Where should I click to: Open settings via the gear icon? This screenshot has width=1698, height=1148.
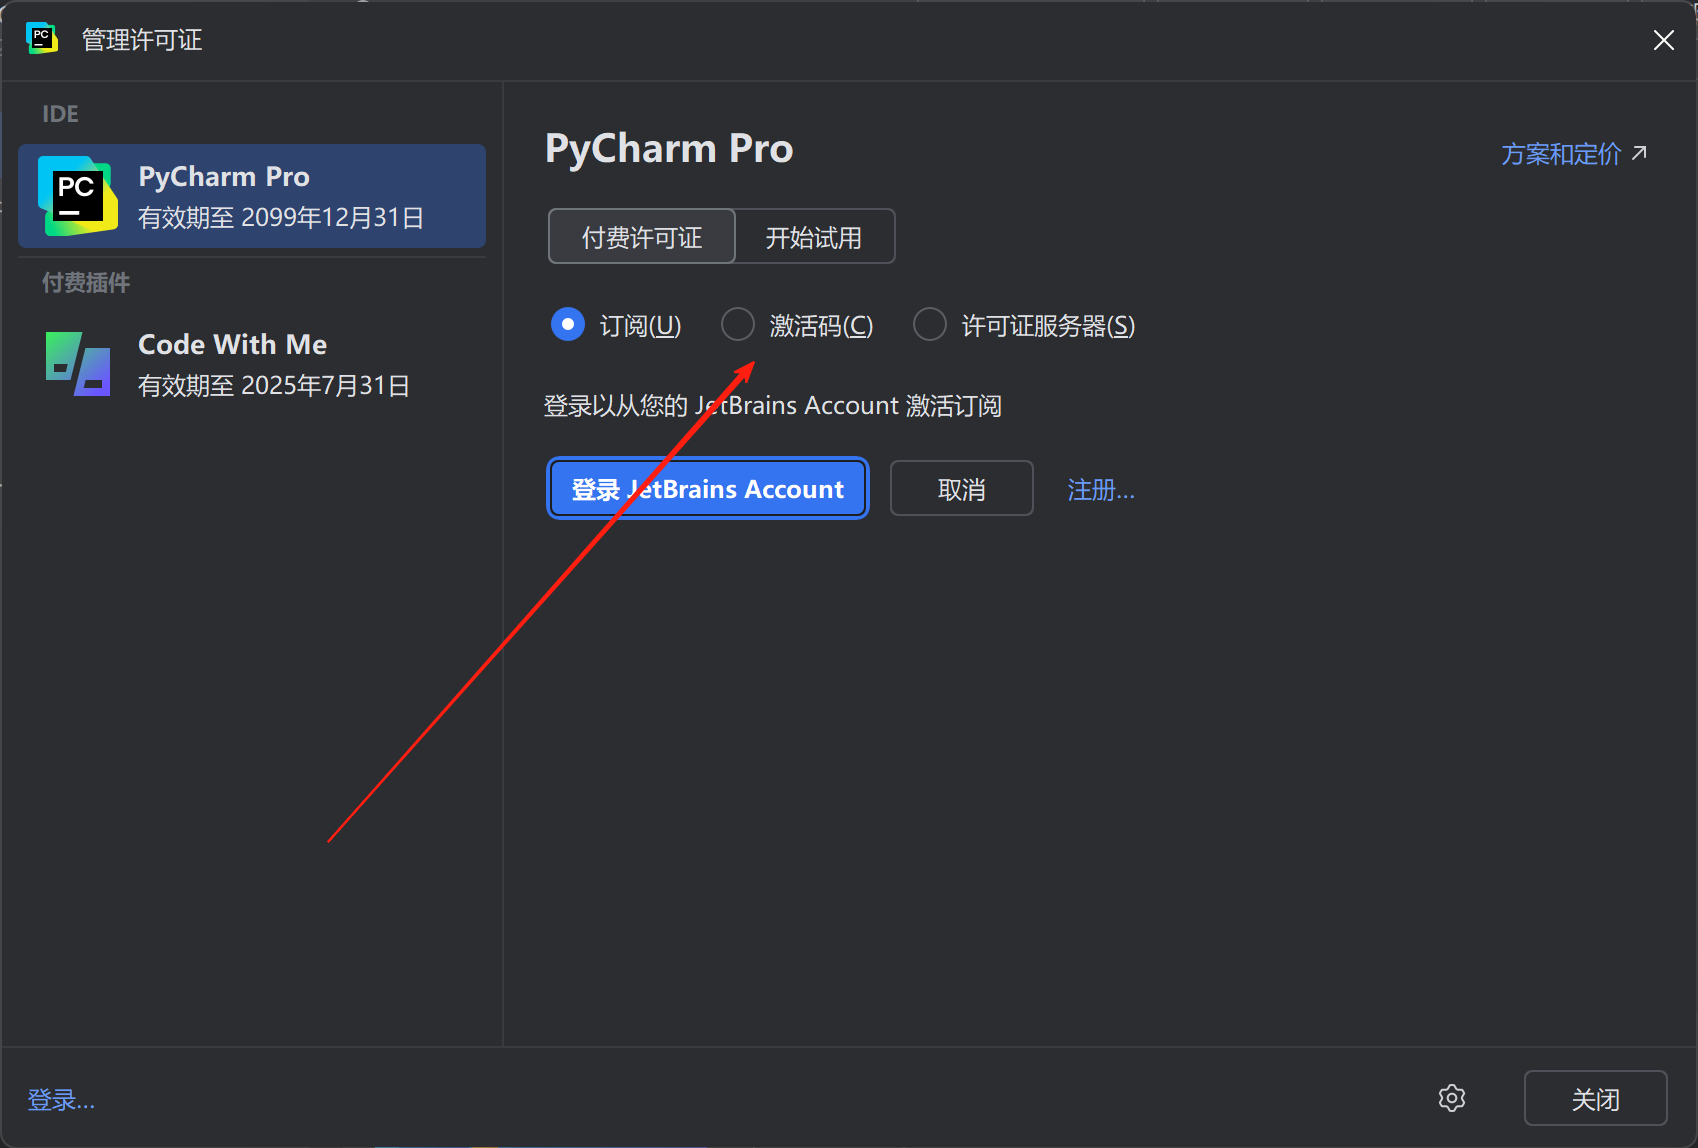click(1452, 1098)
